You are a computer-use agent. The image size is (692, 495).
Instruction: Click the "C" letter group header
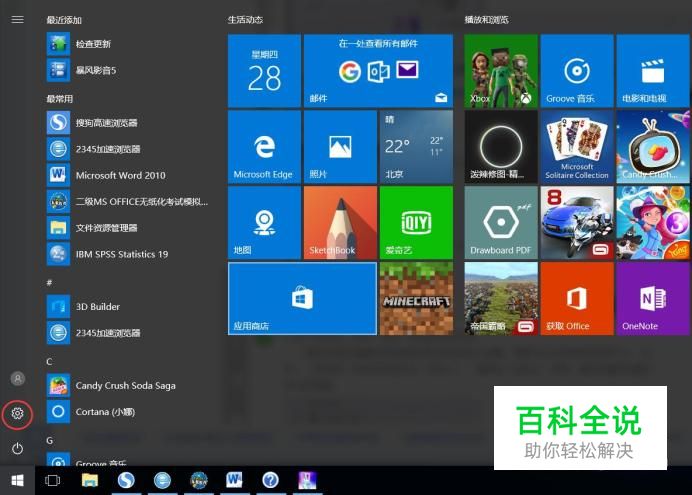click(49, 361)
